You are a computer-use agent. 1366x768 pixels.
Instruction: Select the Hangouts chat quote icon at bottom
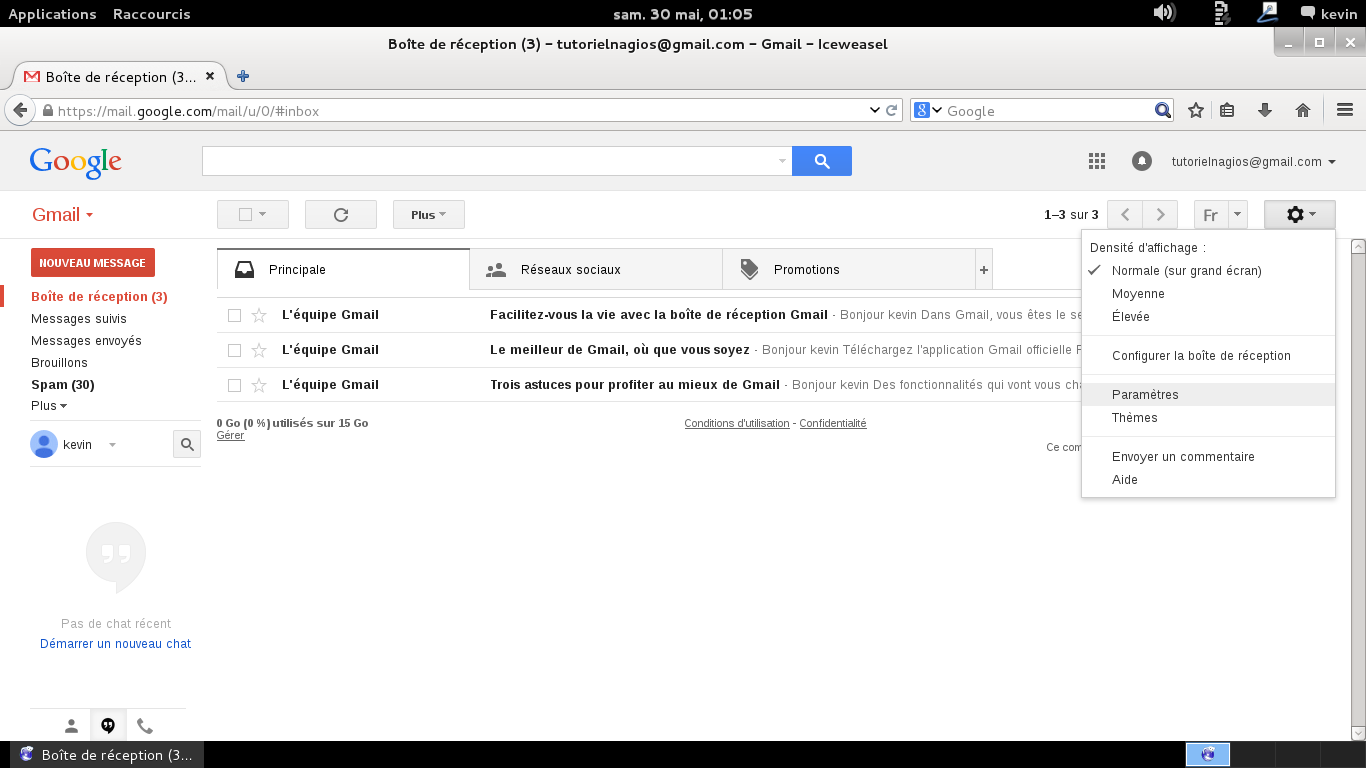108,726
